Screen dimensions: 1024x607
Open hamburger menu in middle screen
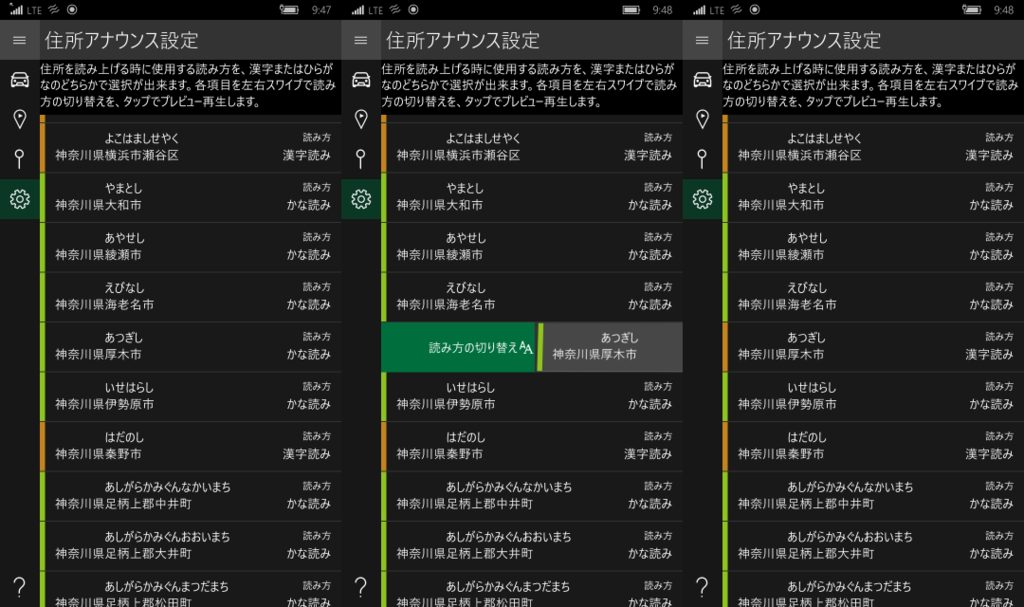click(x=361, y=41)
